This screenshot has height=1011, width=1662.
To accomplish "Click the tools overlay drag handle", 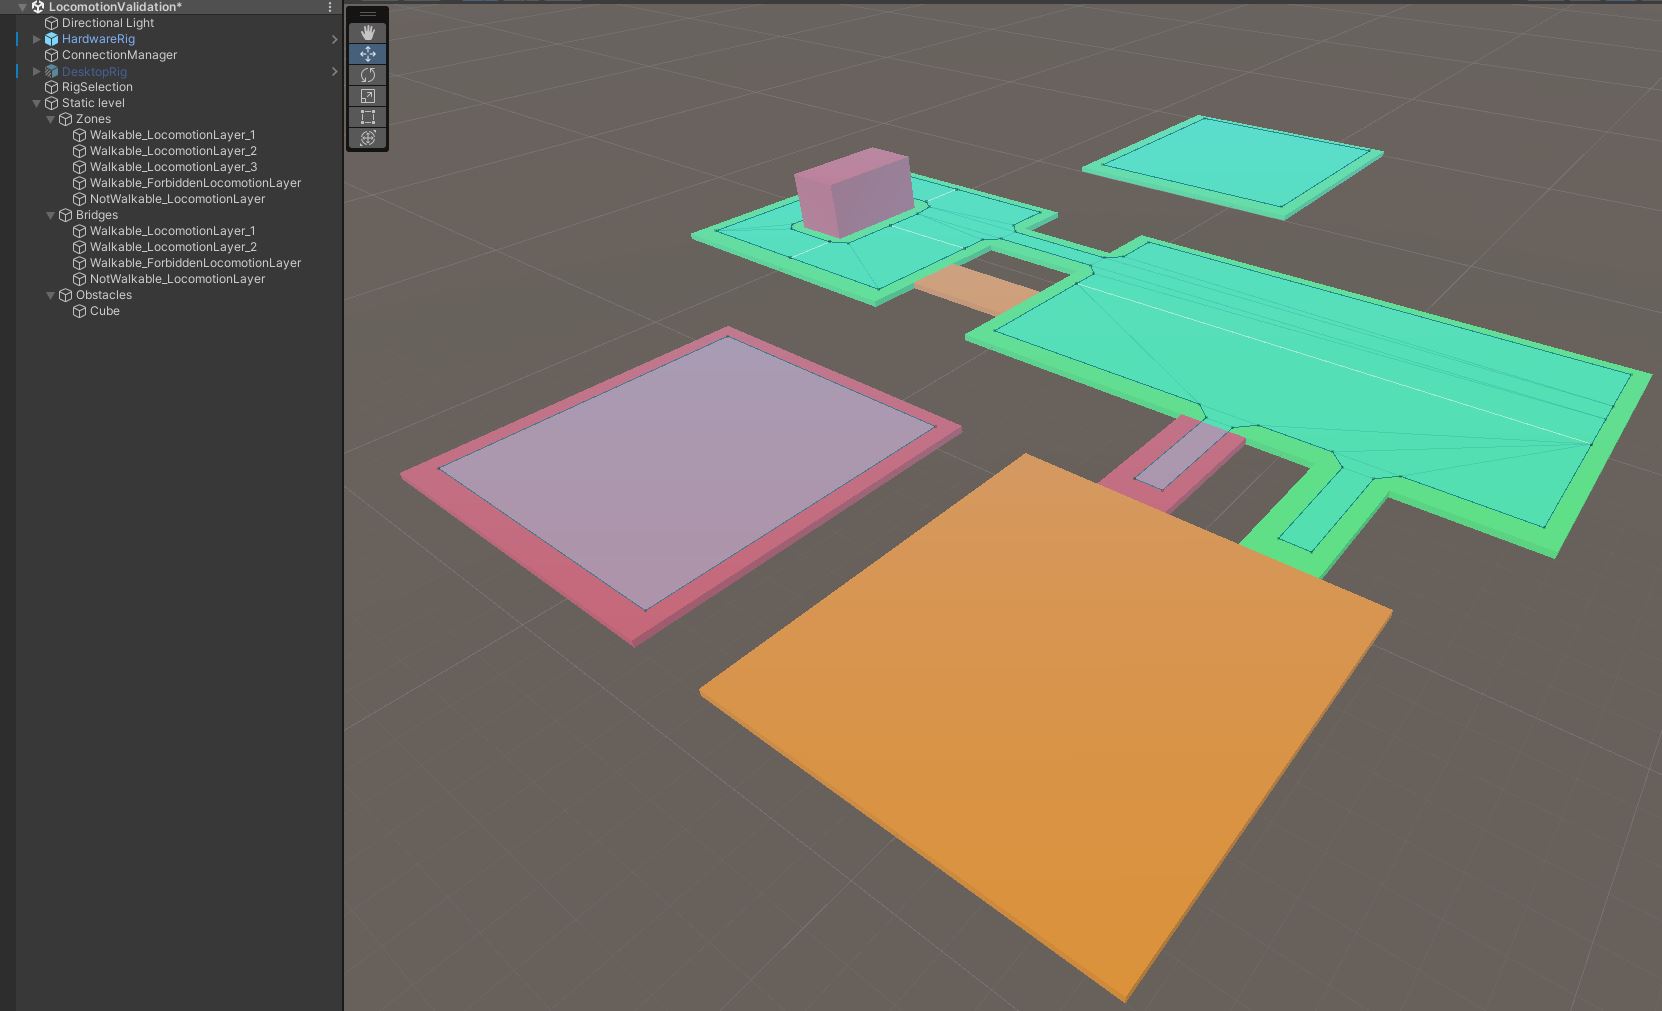I will (368, 14).
